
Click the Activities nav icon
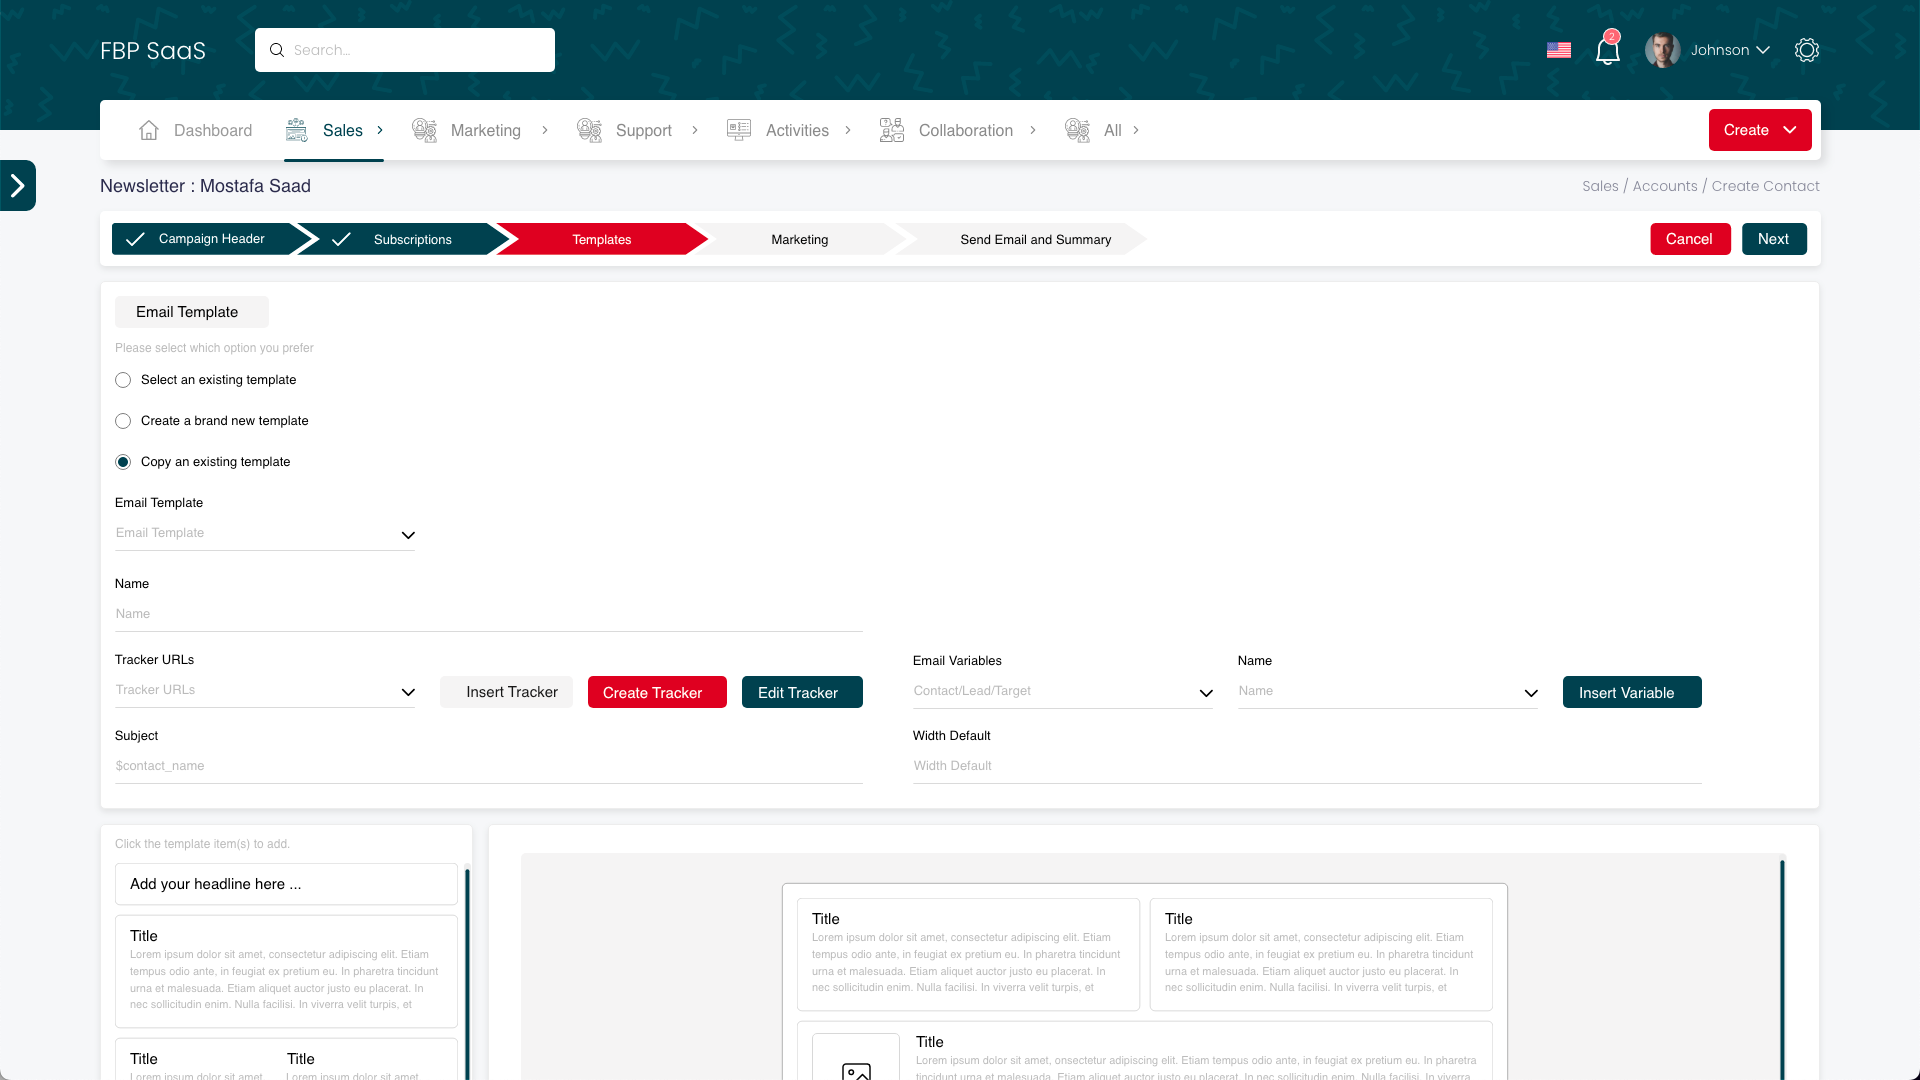[x=739, y=130]
